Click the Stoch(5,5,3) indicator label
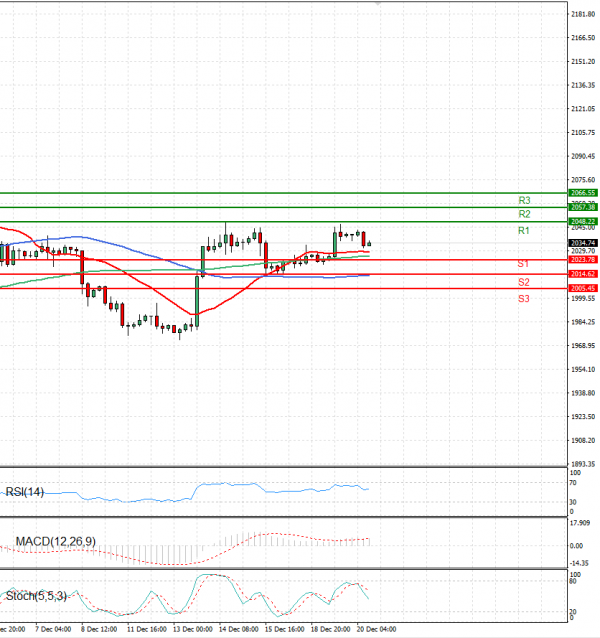The height and width of the screenshot is (638, 600). 36,596
